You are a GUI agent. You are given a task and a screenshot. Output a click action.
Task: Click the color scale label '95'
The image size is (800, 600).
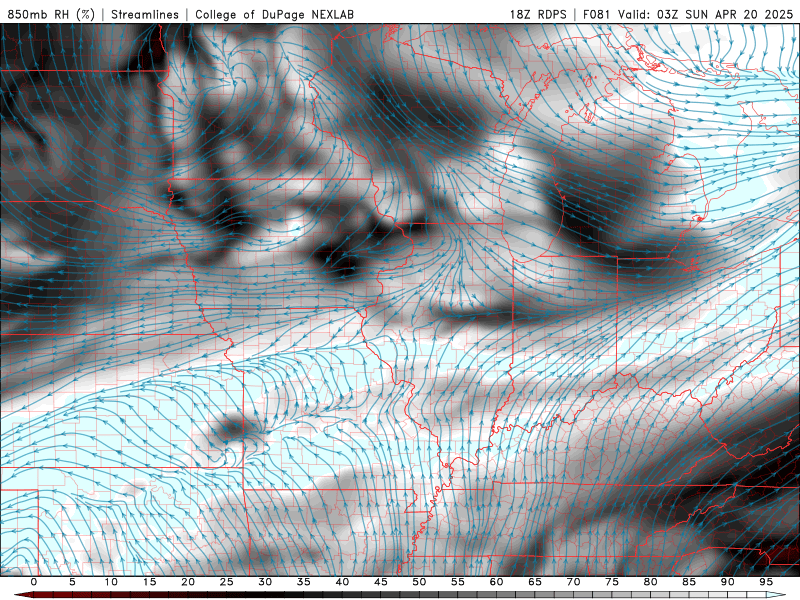(766, 582)
